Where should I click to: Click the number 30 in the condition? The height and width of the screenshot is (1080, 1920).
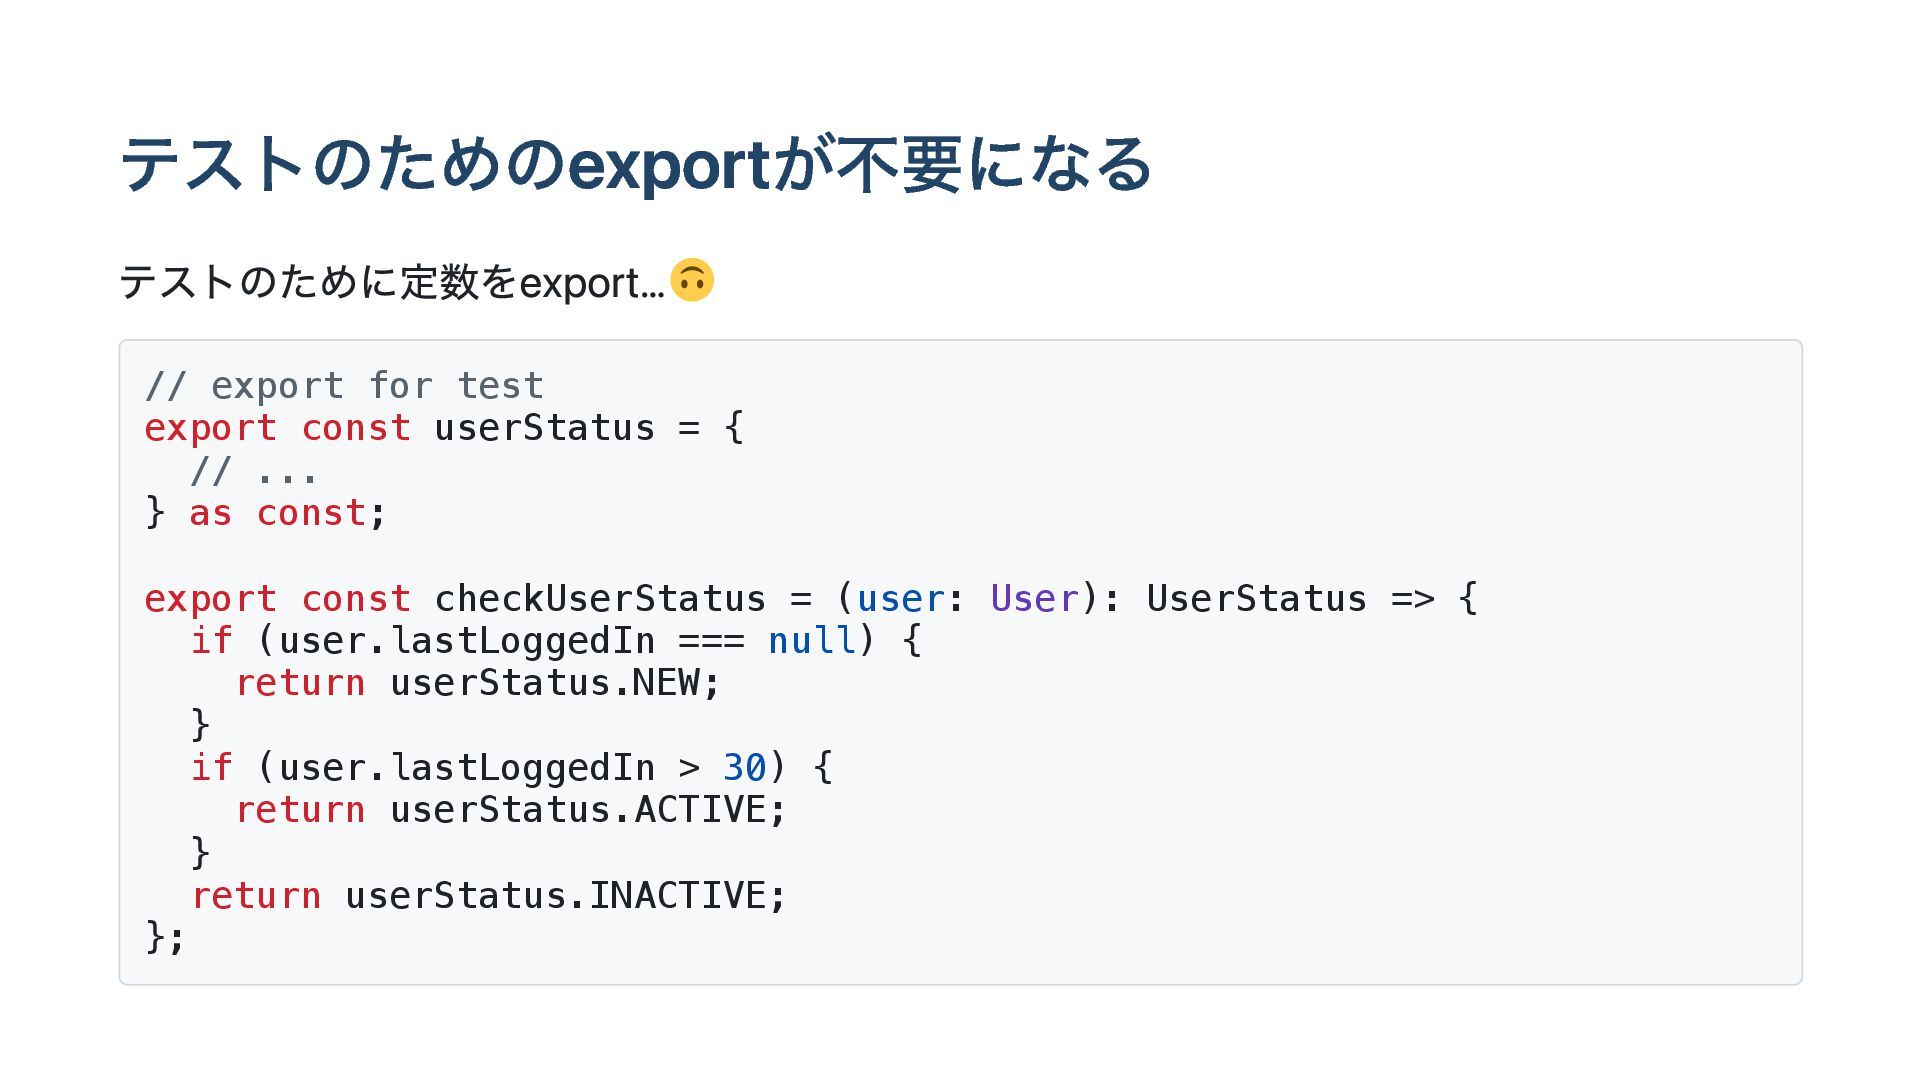(744, 768)
